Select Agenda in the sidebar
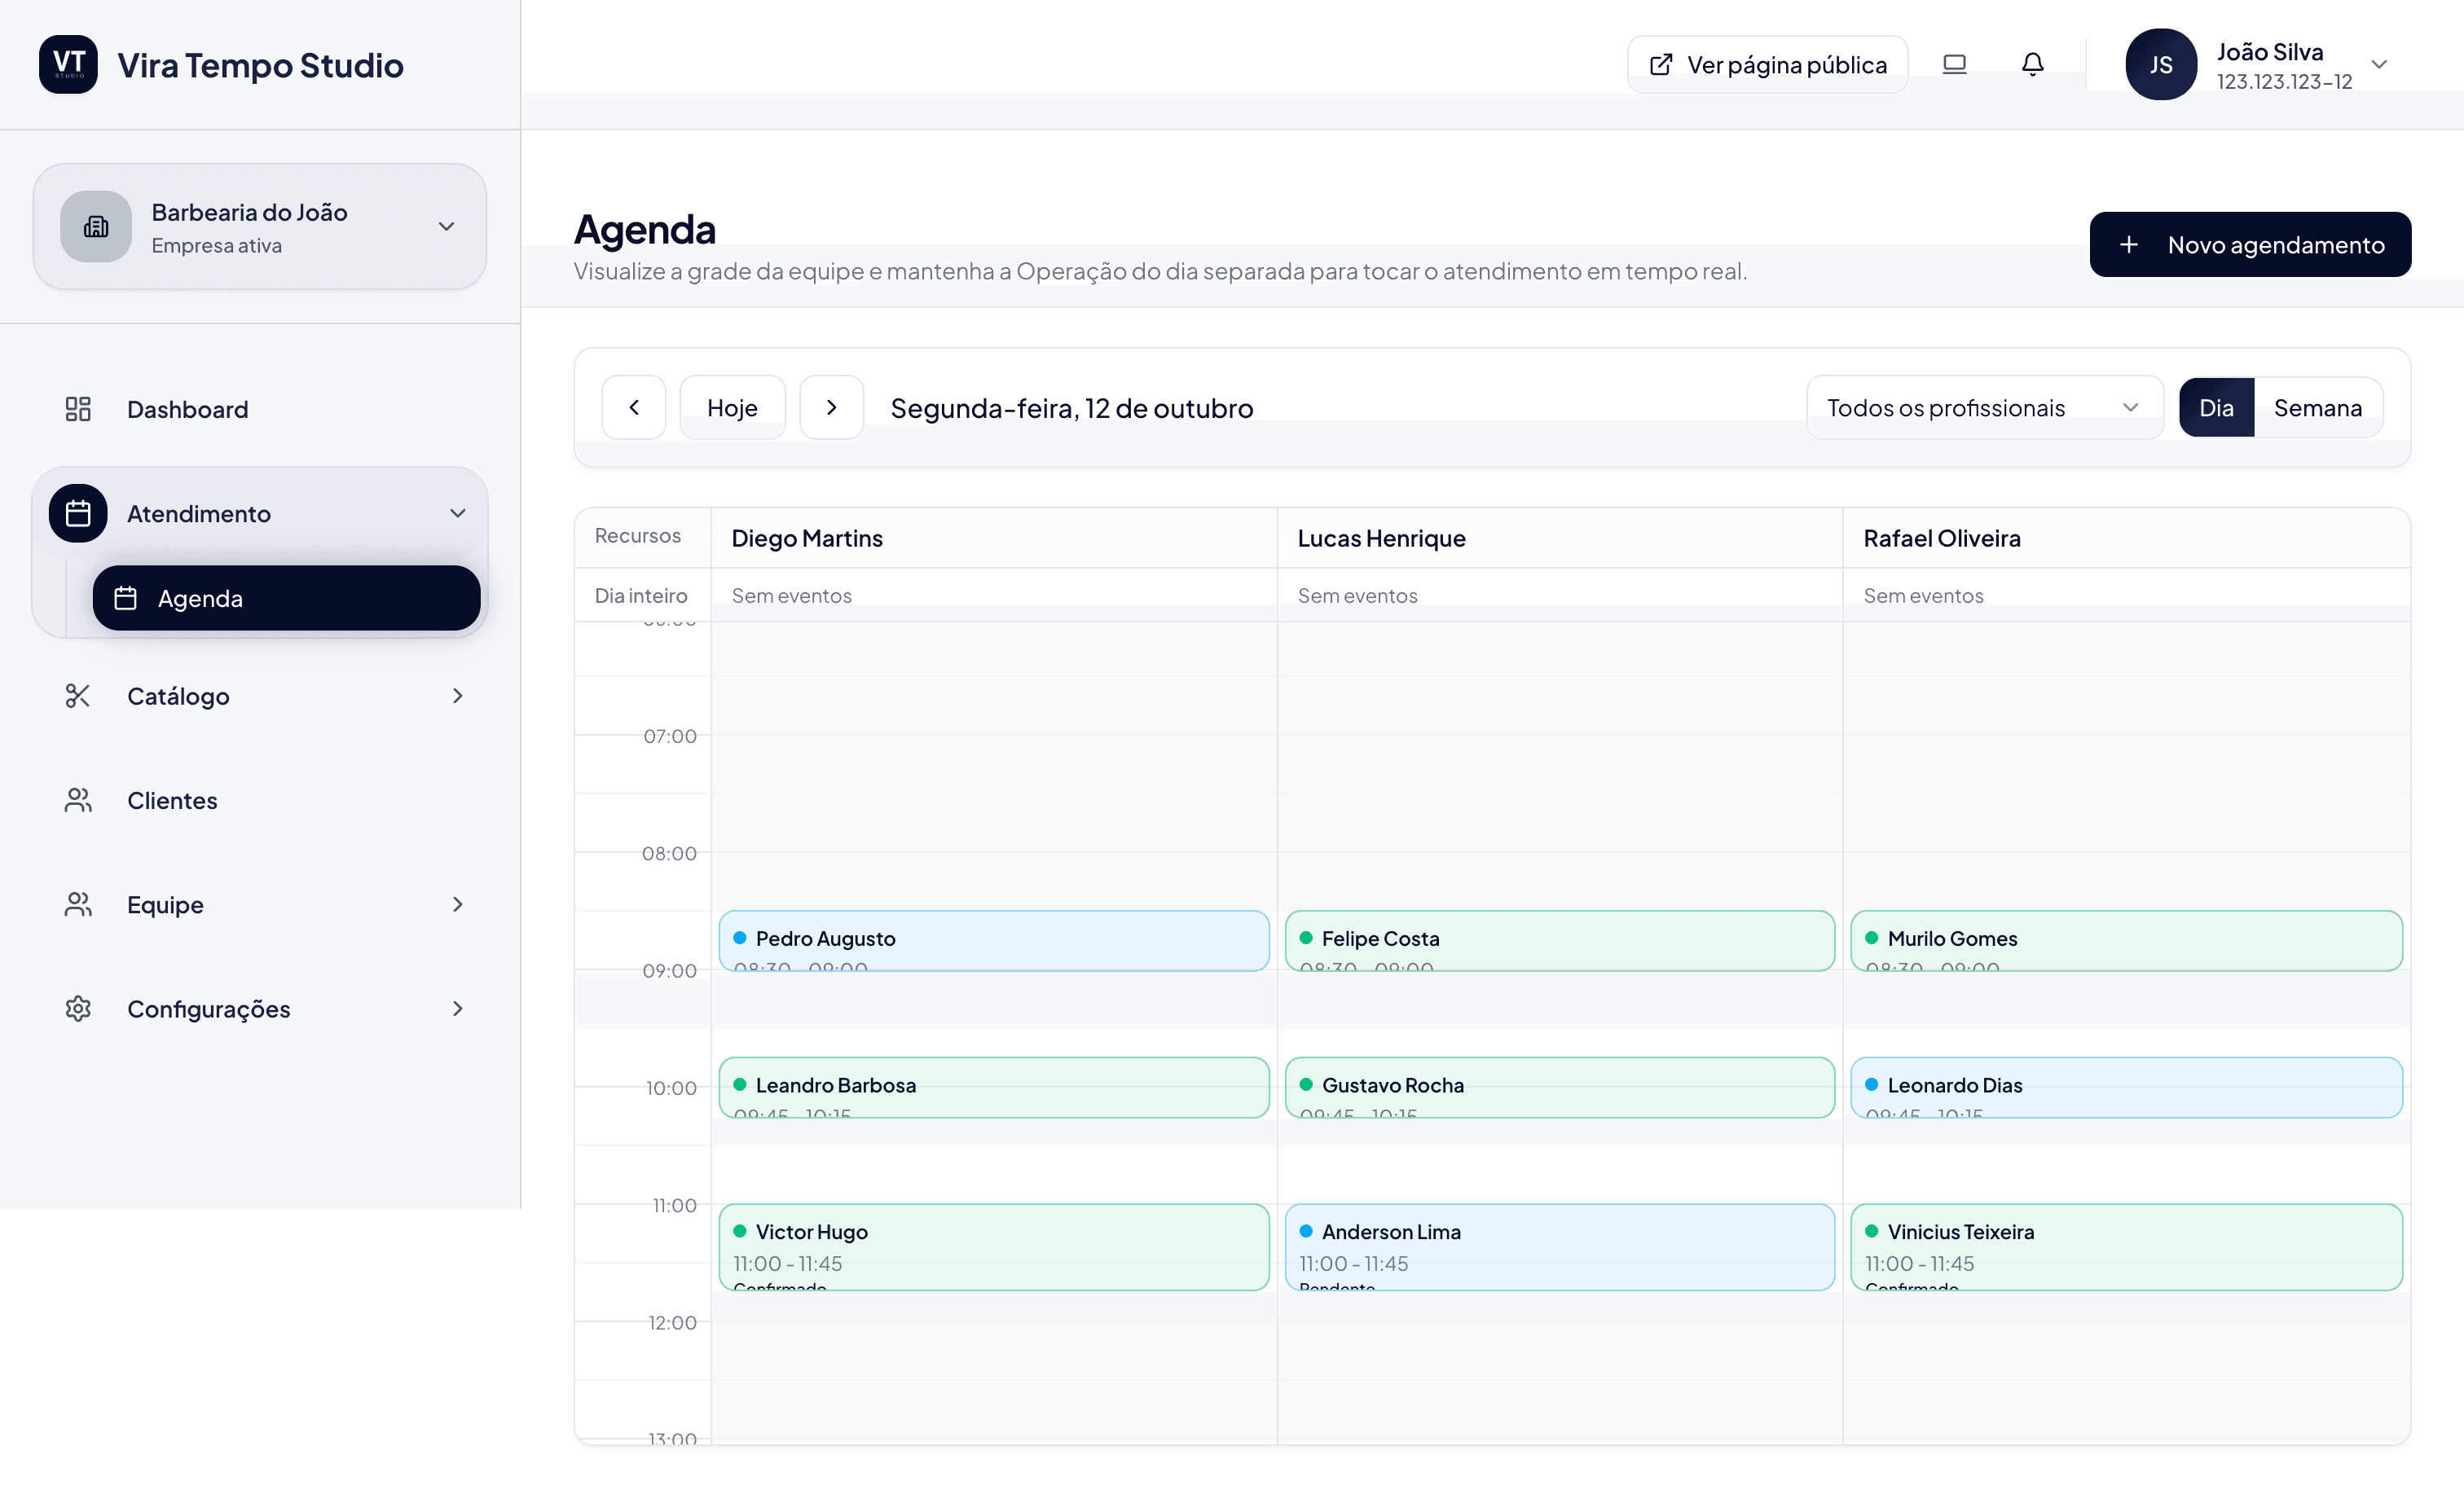 [x=286, y=598]
